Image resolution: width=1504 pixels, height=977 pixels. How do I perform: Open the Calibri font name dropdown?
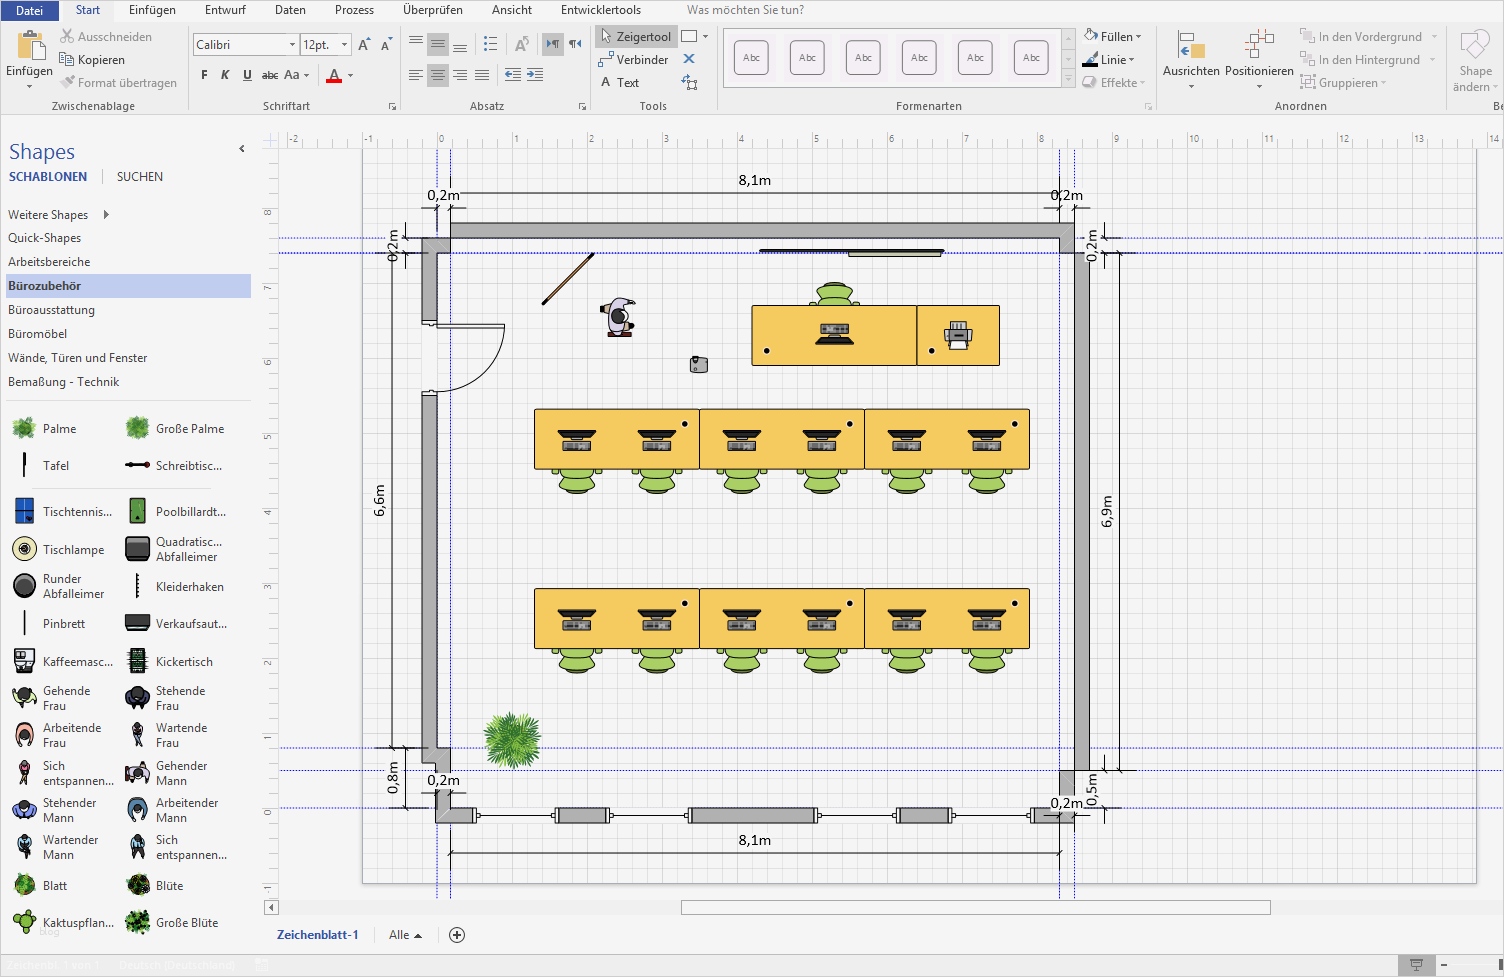tap(292, 45)
